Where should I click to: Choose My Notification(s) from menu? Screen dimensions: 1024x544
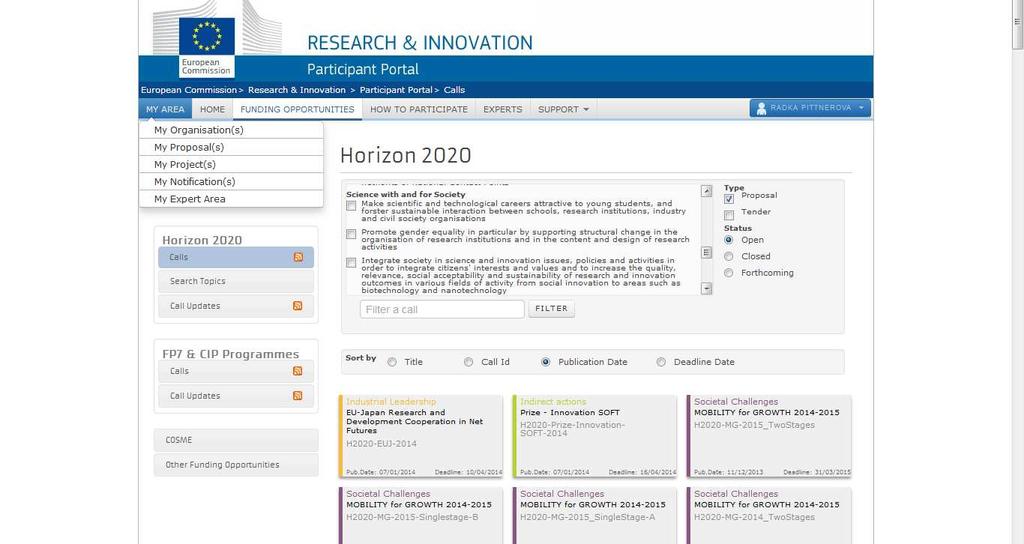pos(231,182)
